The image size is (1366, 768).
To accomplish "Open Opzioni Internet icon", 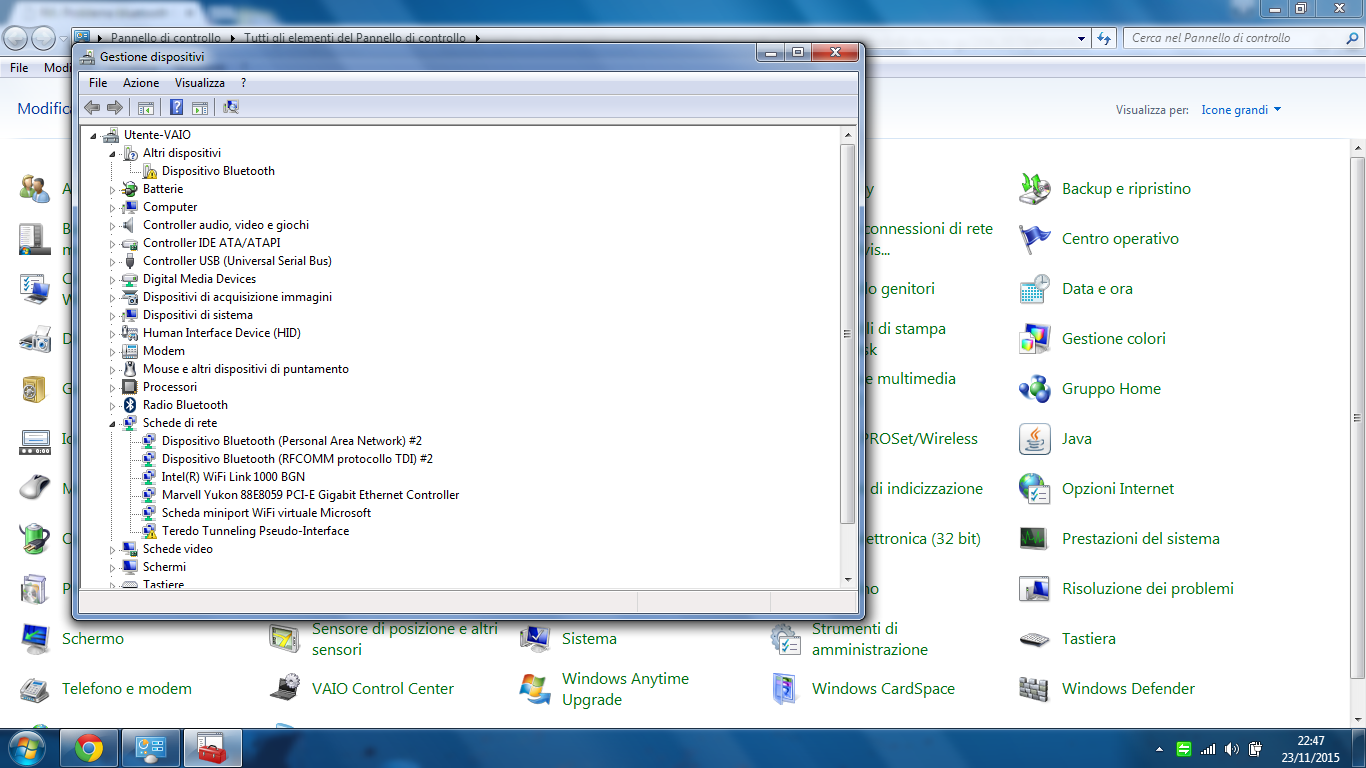I will (x=1034, y=488).
